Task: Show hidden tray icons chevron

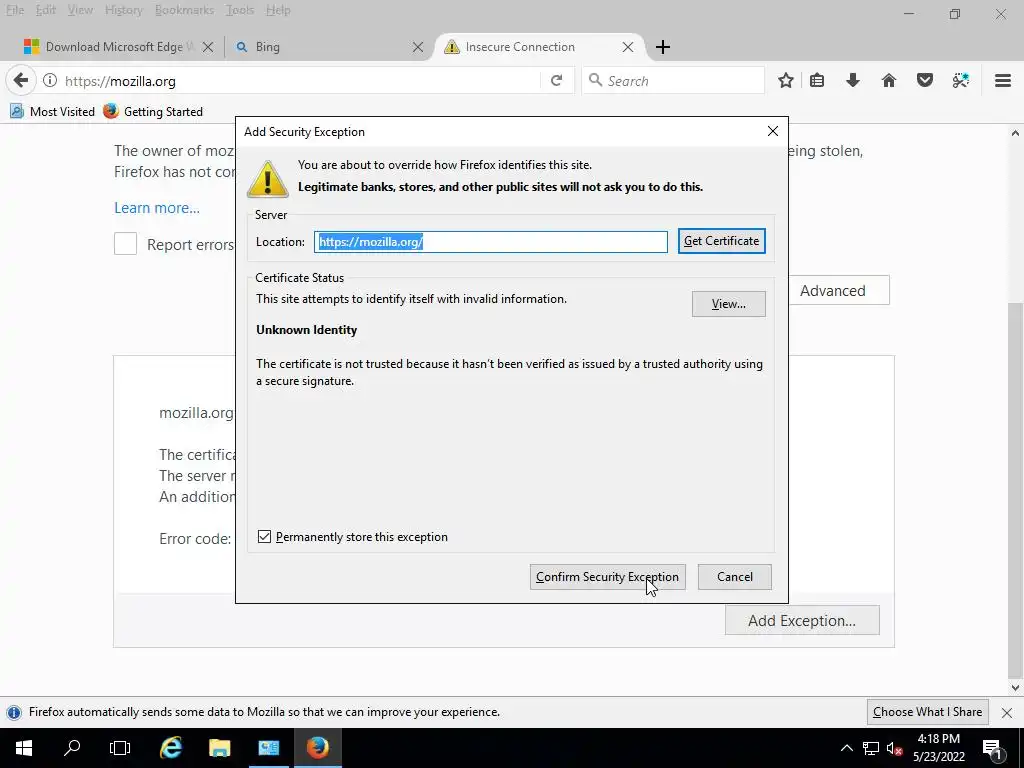Action: [846, 748]
